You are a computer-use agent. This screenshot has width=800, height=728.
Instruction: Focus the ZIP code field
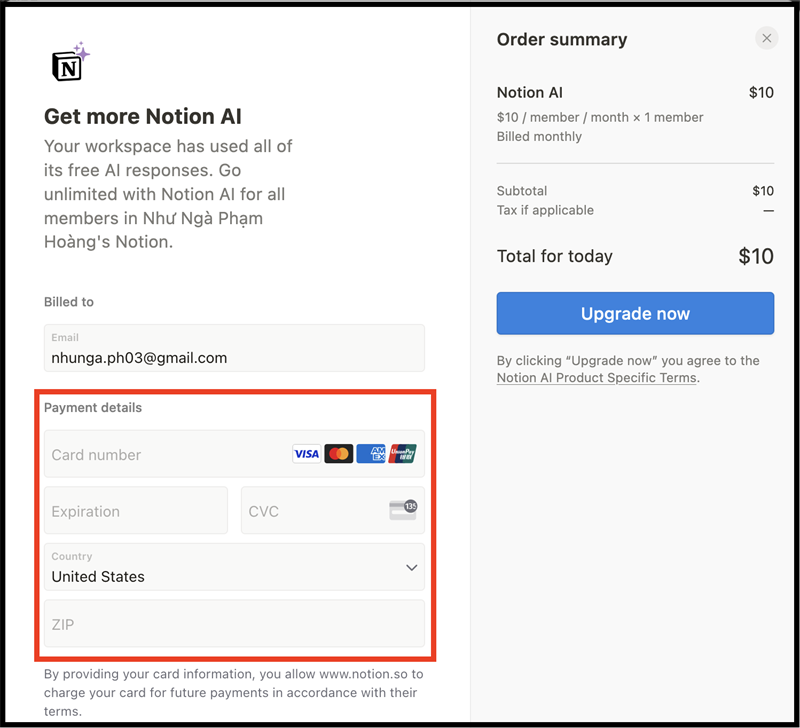tap(234, 624)
